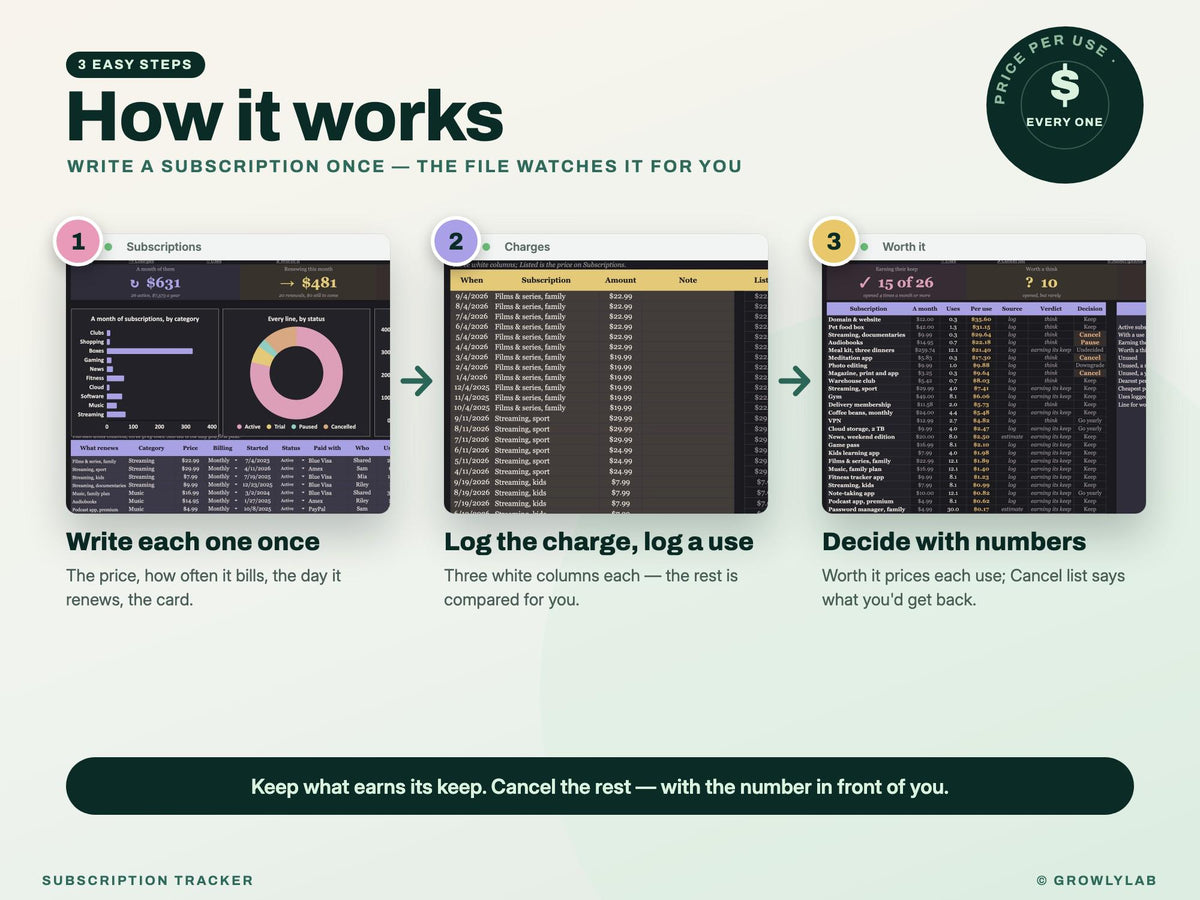Click the teal Paused legend swatch

click(x=294, y=427)
